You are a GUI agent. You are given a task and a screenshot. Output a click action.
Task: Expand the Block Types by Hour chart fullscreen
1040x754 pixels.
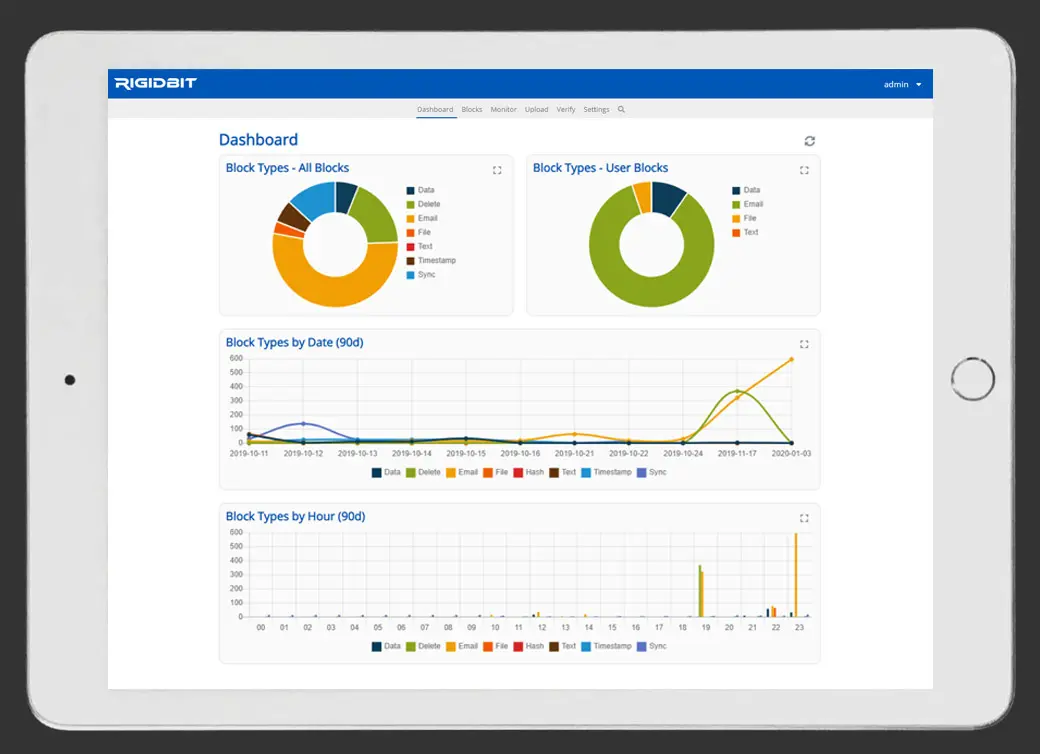(804, 518)
